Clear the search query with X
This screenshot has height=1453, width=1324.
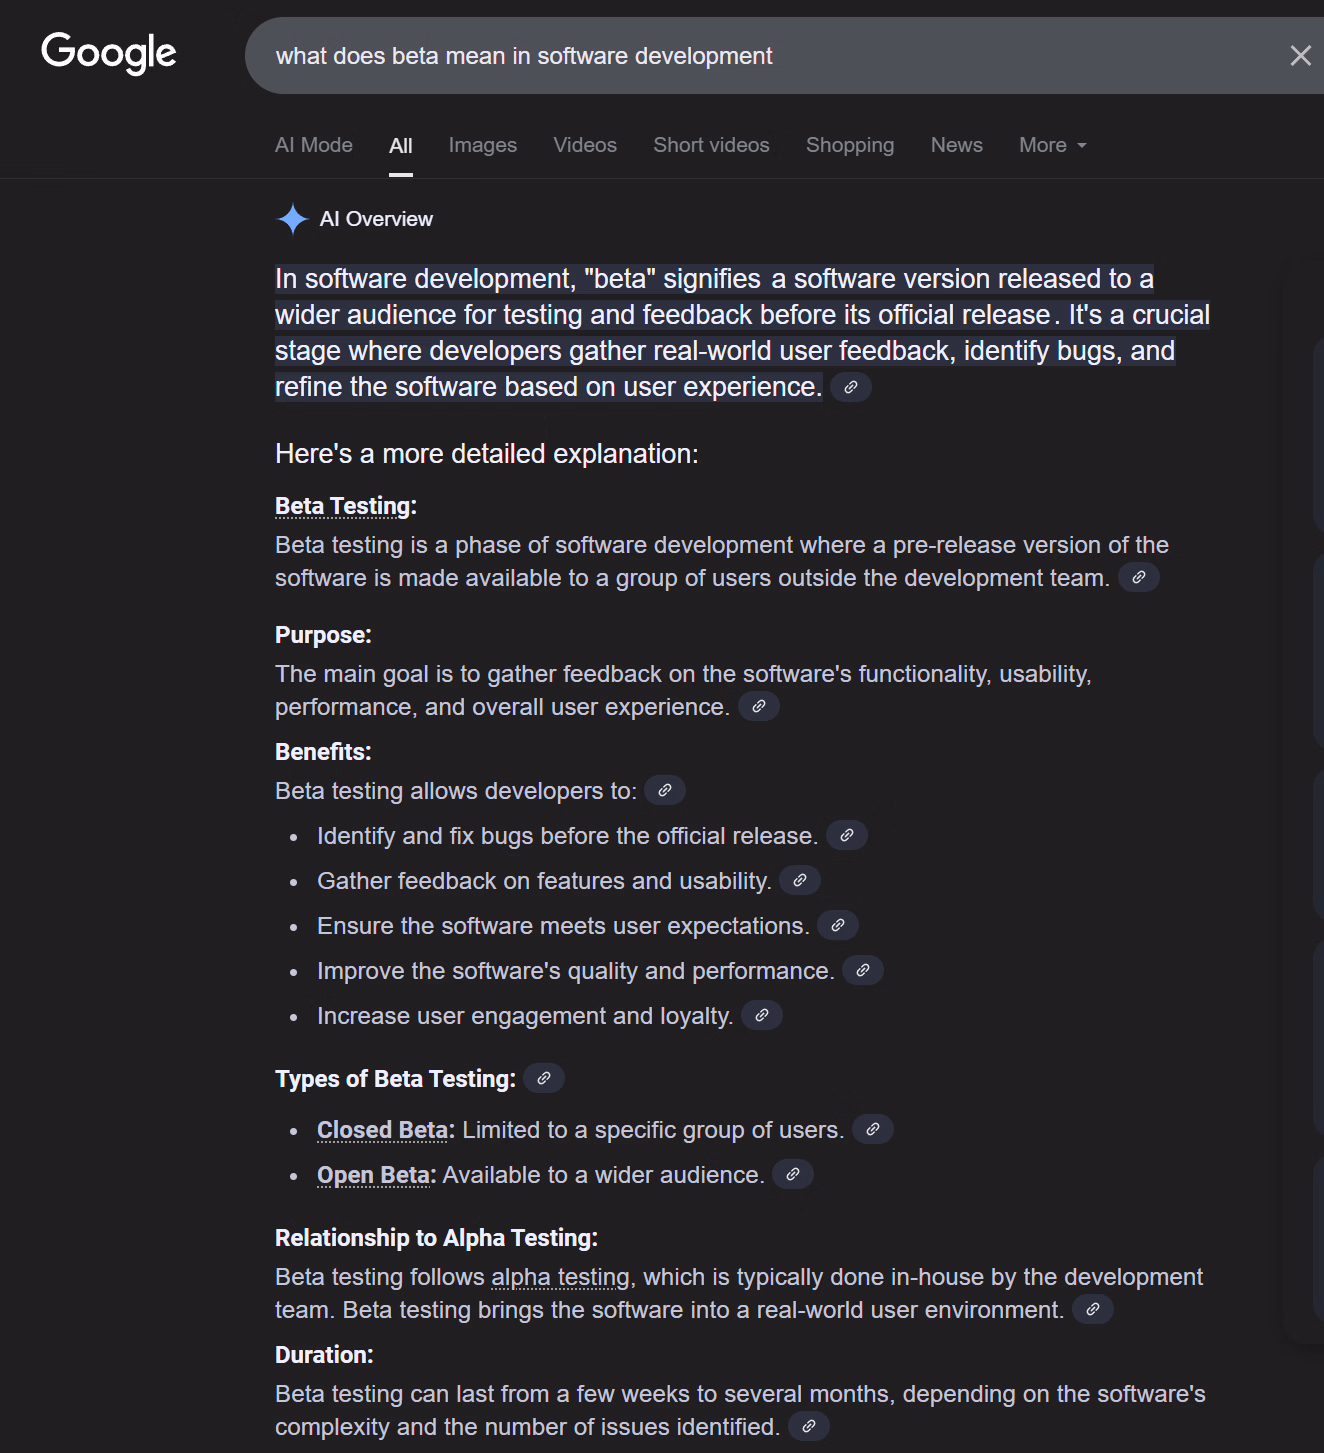(1300, 56)
